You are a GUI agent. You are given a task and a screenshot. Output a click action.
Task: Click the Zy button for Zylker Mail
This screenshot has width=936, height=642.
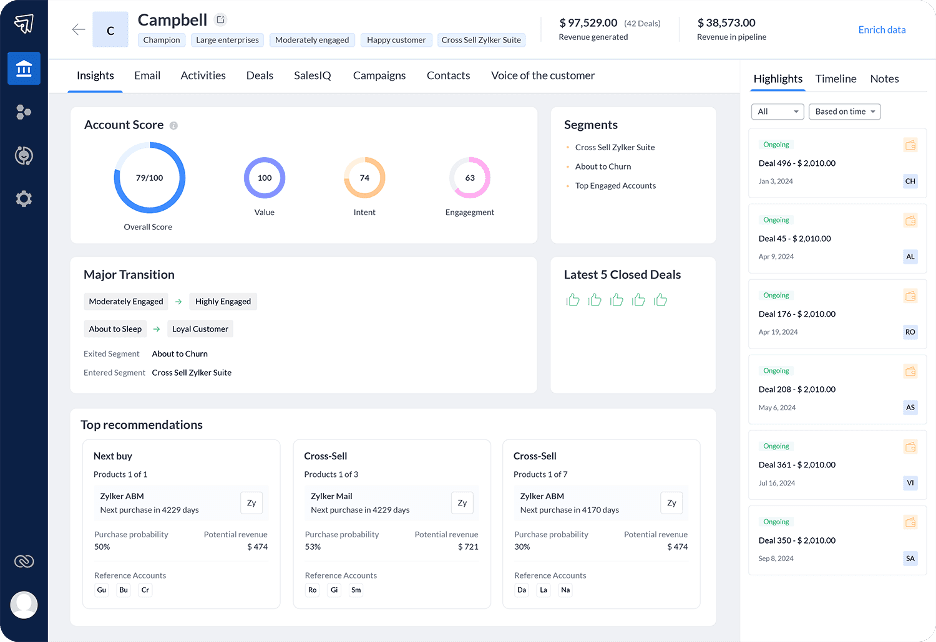click(462, 503)
